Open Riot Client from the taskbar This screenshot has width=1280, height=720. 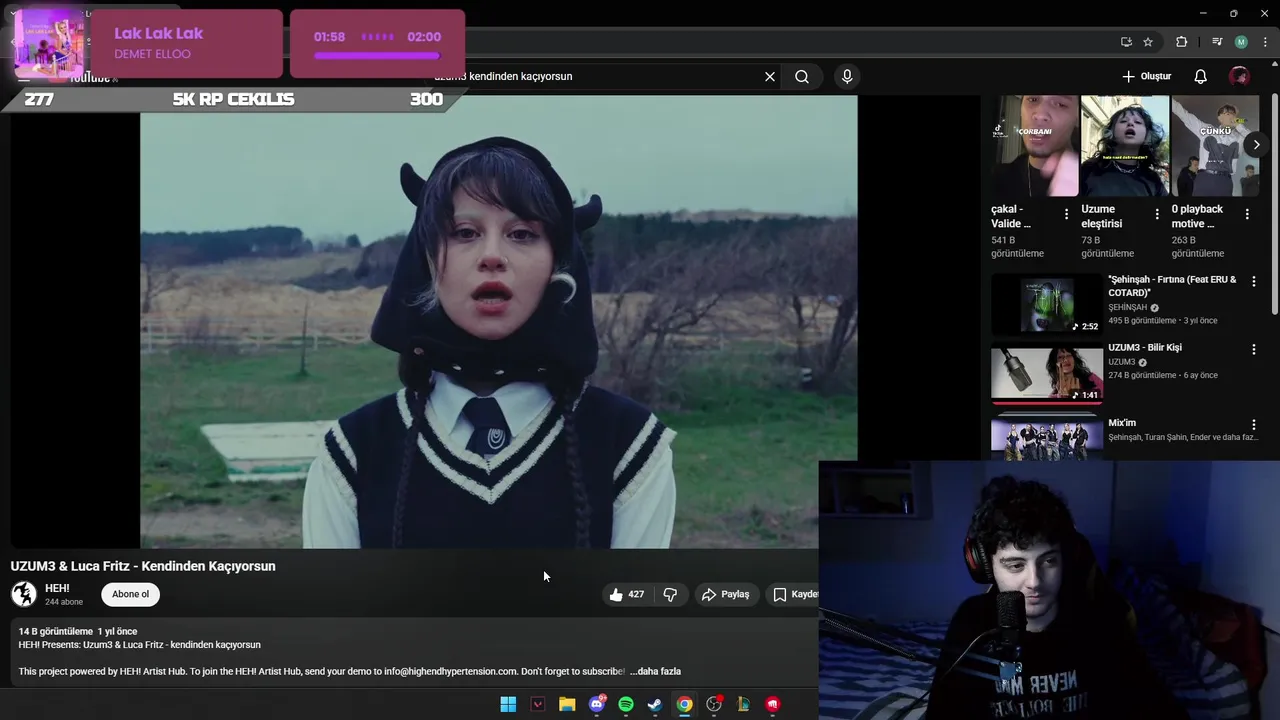pos(772,704)
